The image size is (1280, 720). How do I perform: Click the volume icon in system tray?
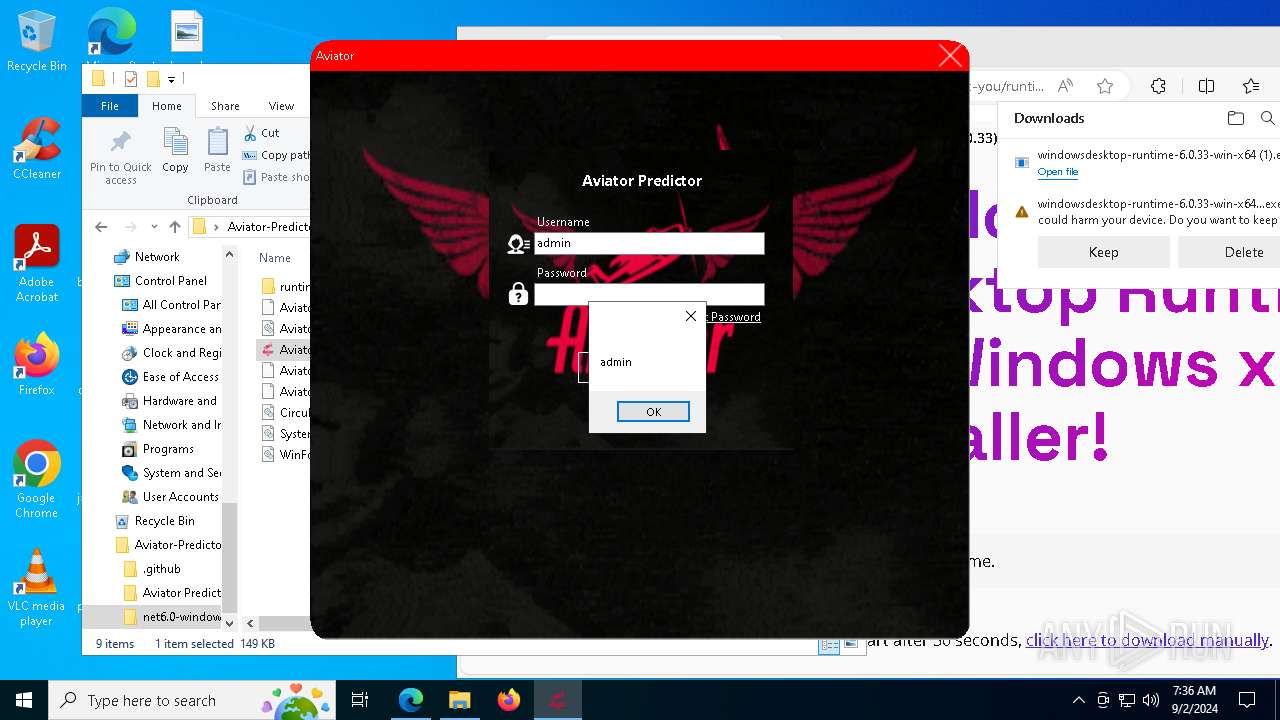coord(1151,700)
